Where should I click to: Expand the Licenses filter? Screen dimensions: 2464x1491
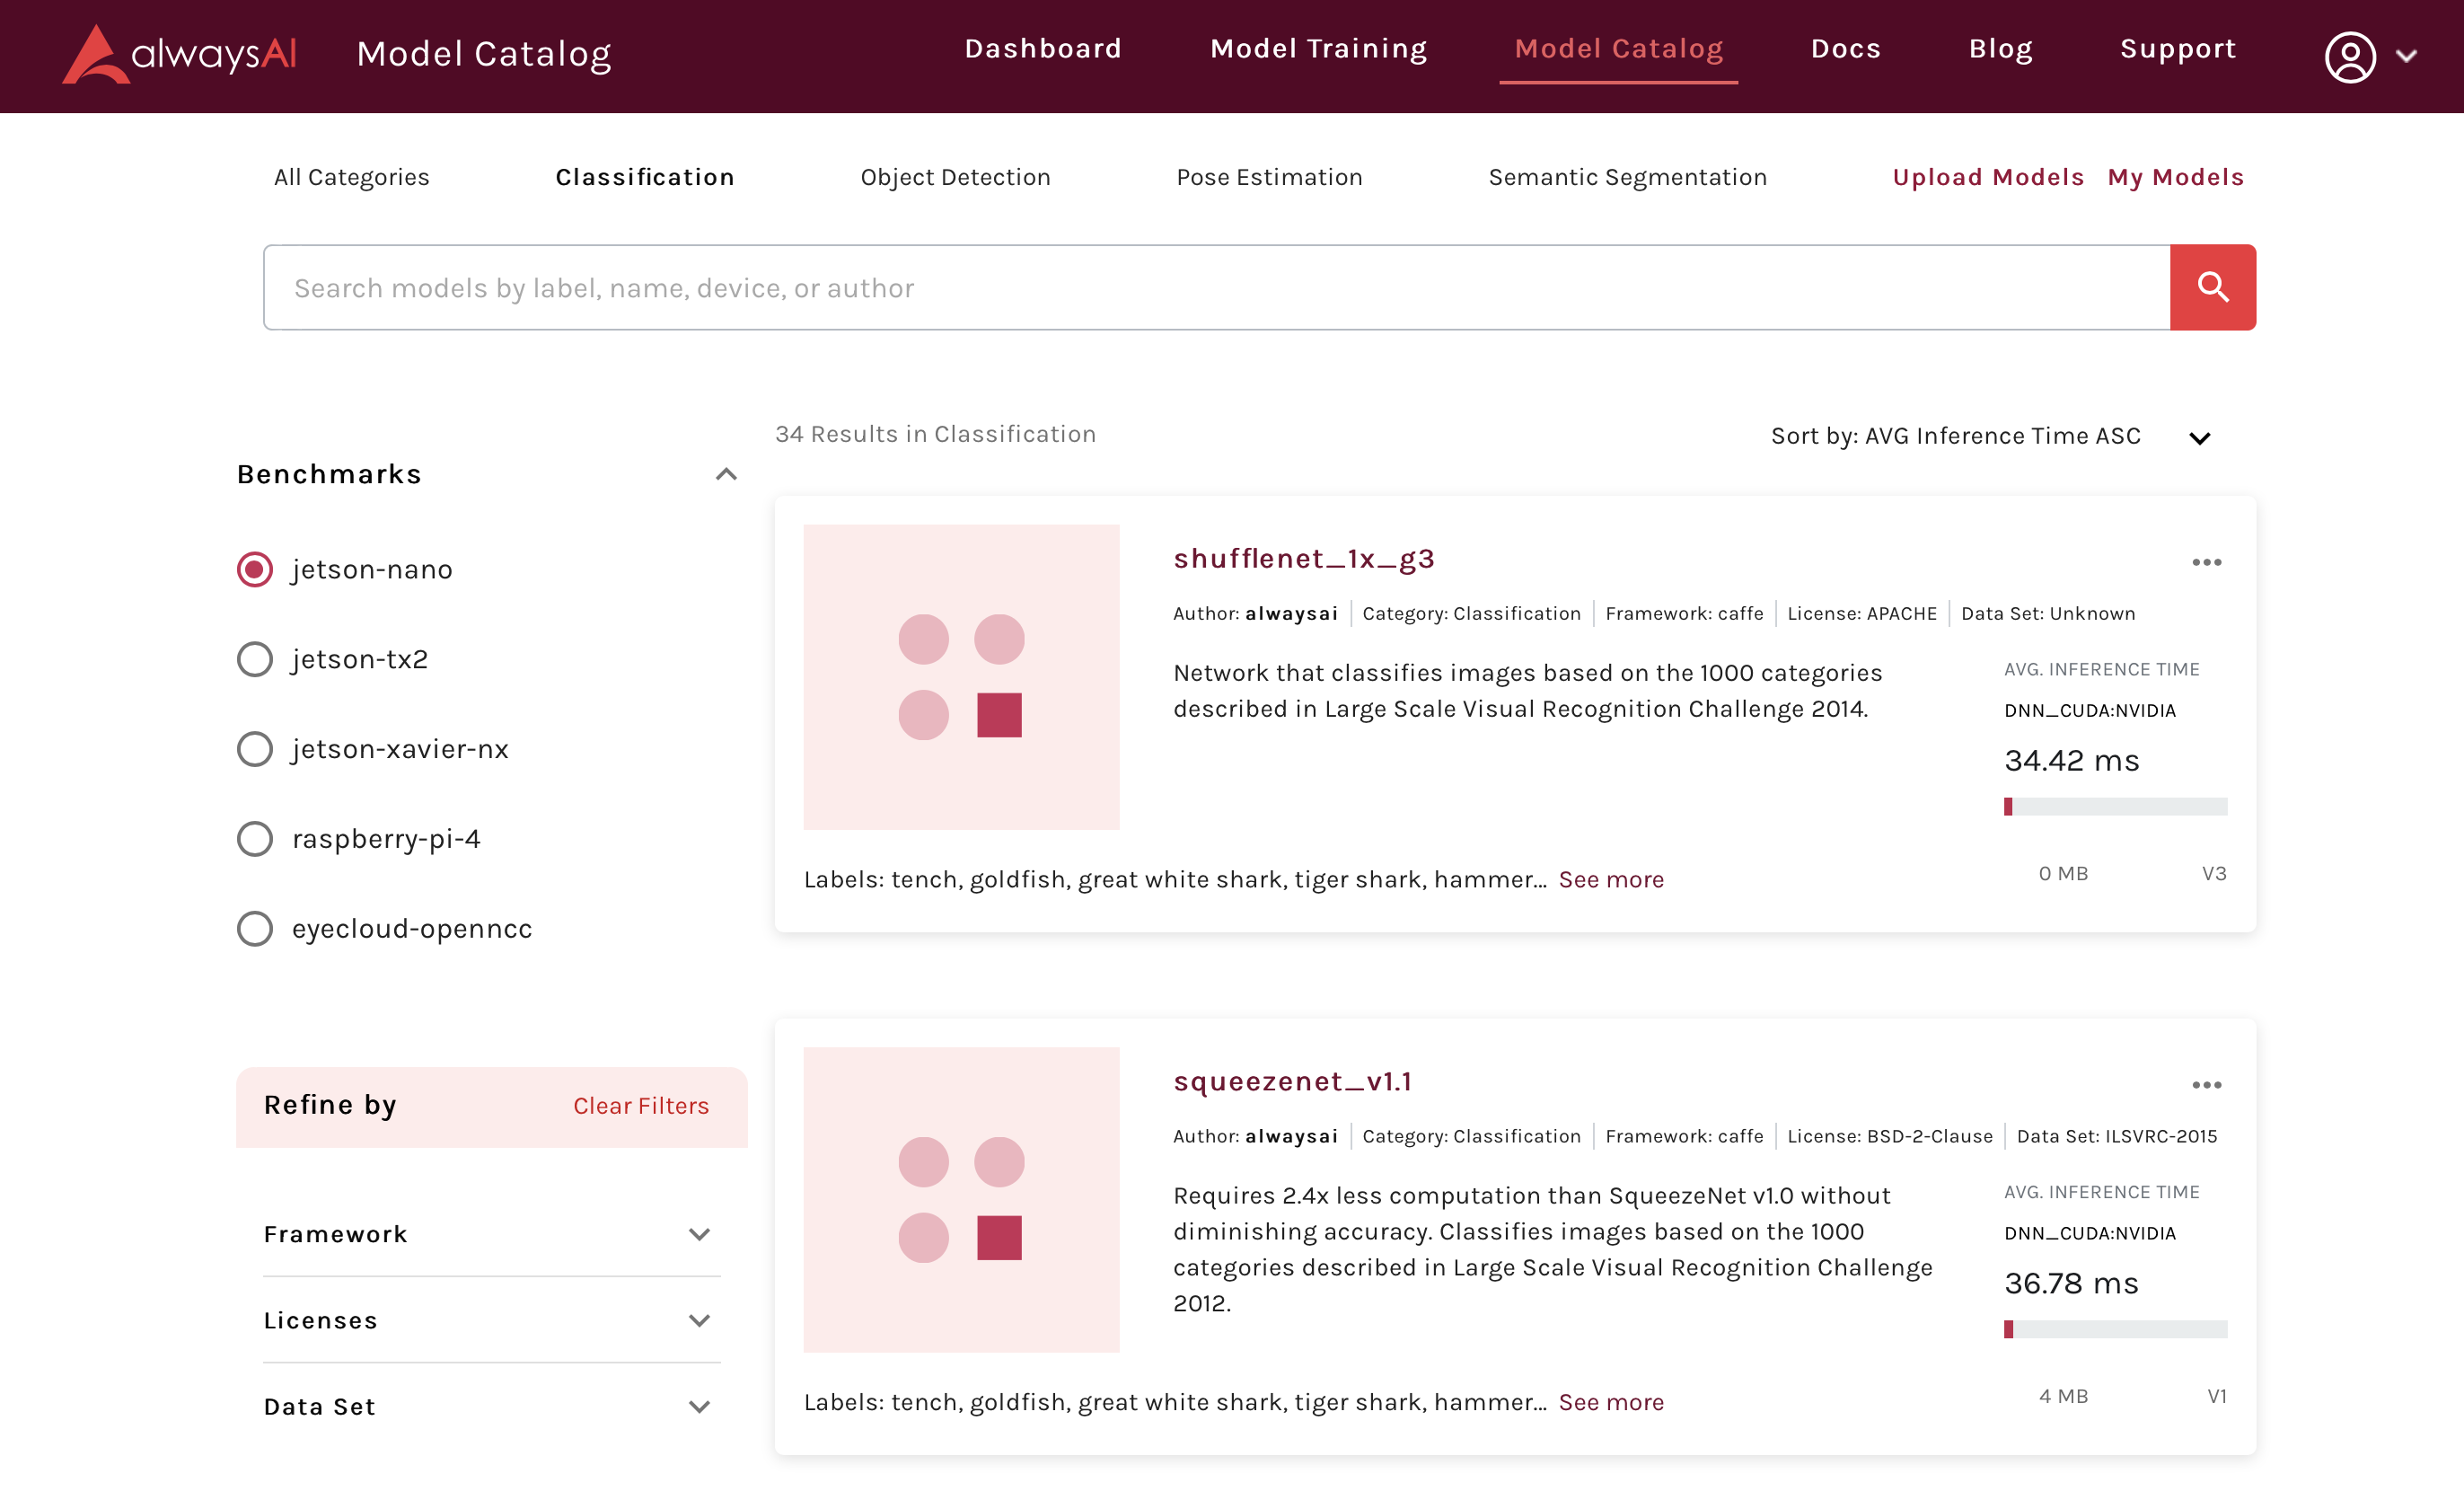point(699,1320)
